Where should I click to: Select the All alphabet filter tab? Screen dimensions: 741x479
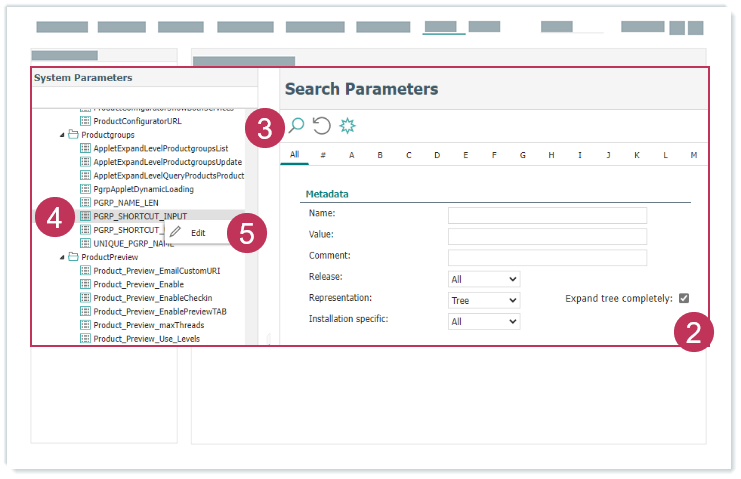point(295,155)
